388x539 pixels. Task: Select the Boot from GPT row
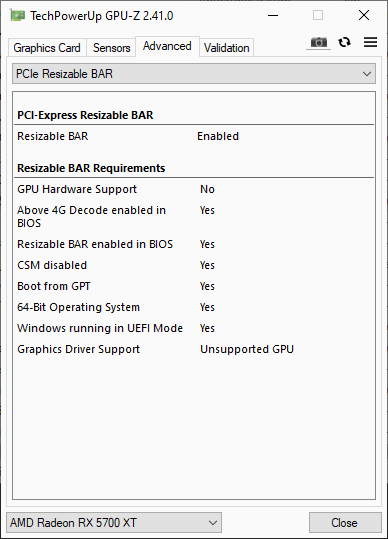194,286
